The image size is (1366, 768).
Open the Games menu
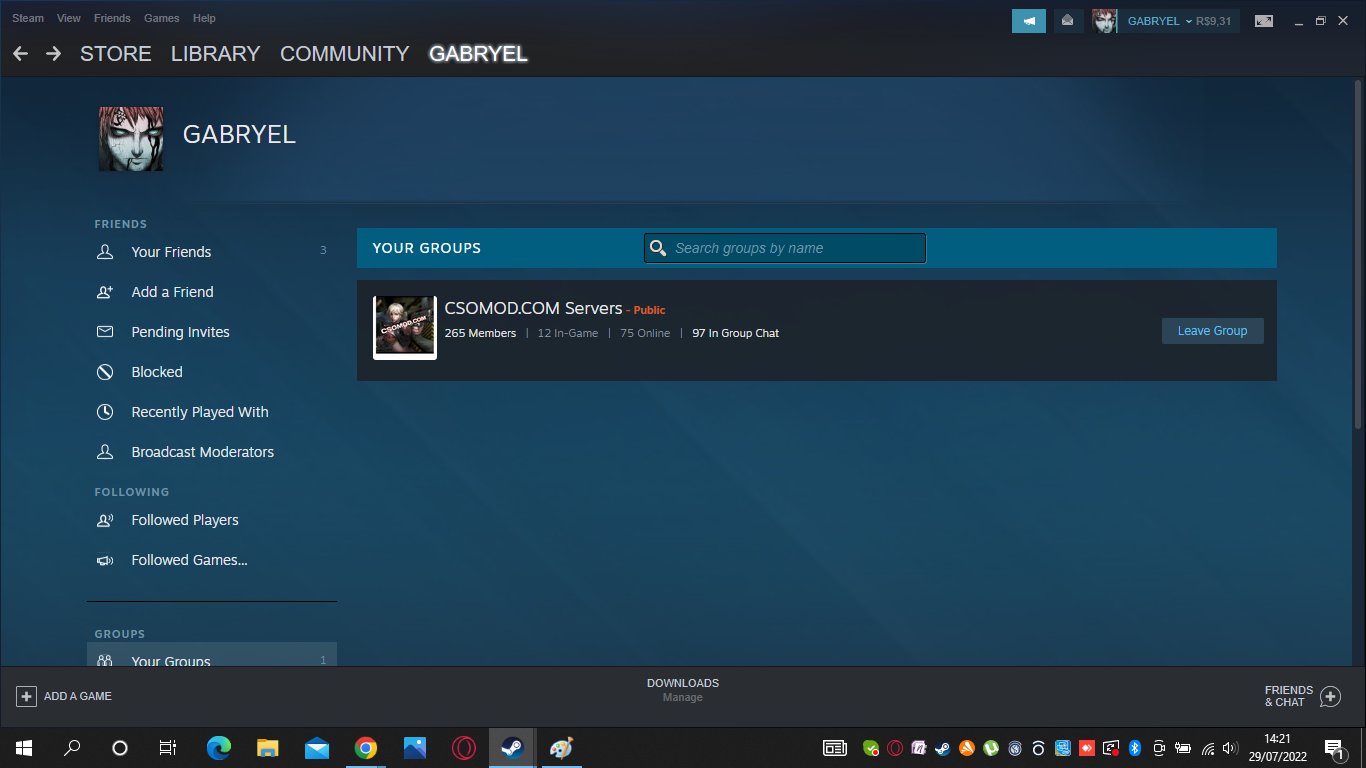161,18
